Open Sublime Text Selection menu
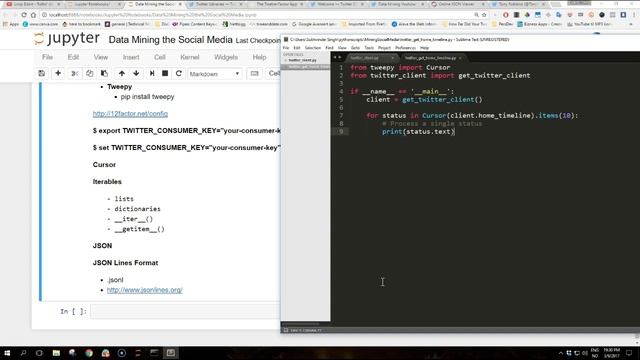Viewport: 640px width, 360px height. (x=313, y=48)
